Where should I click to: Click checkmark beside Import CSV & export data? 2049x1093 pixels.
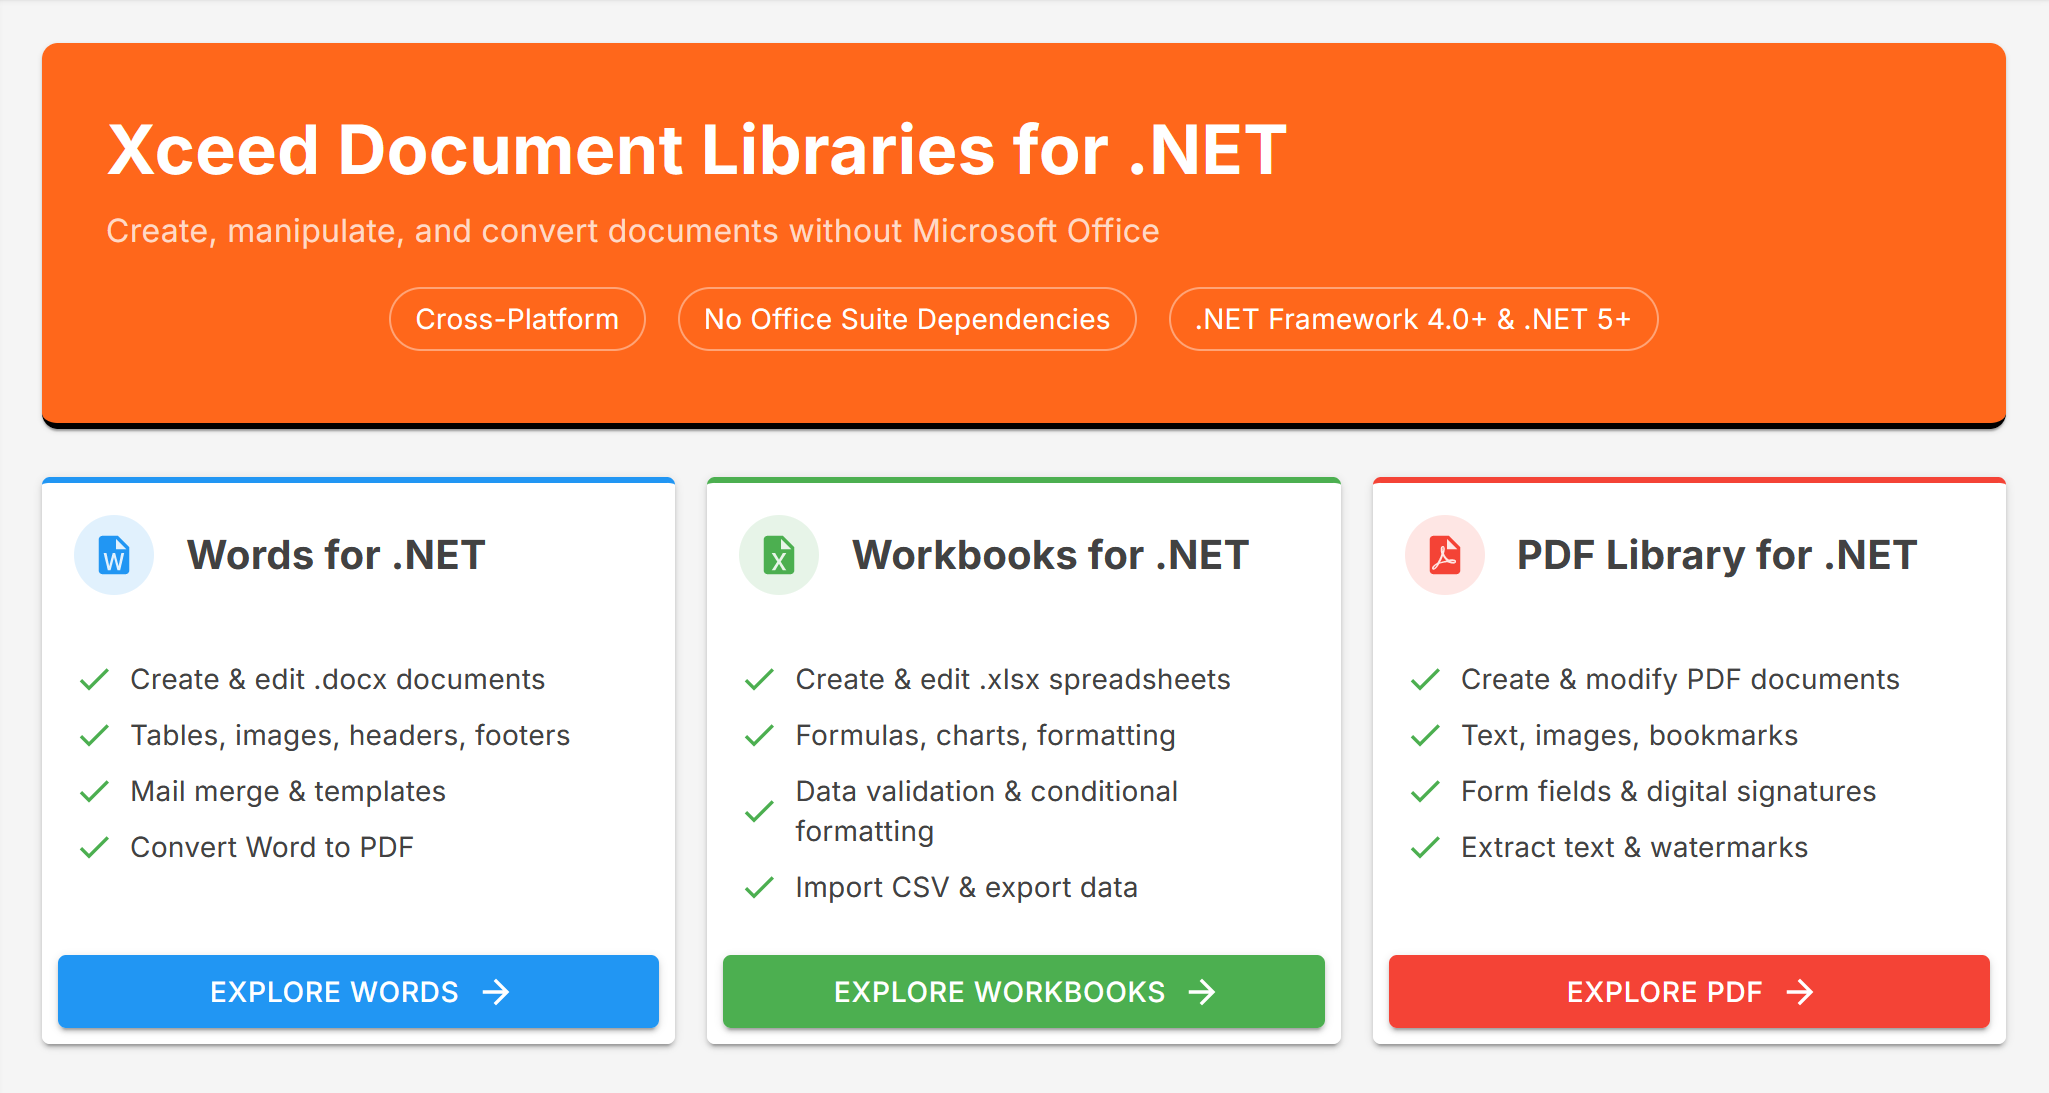pyautogui.click(x=759, y=887)
